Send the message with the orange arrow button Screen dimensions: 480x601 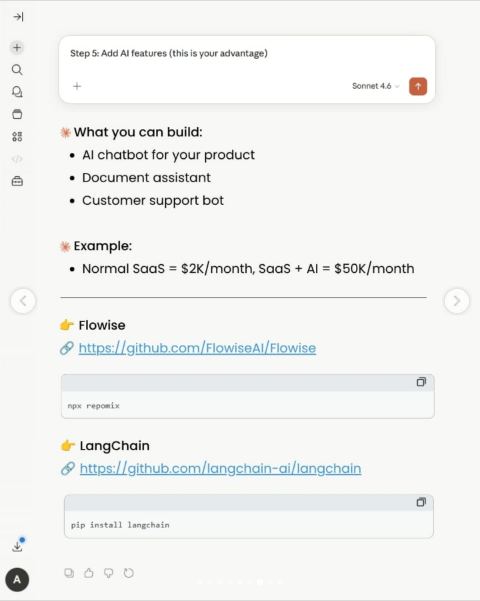[418, 86]
